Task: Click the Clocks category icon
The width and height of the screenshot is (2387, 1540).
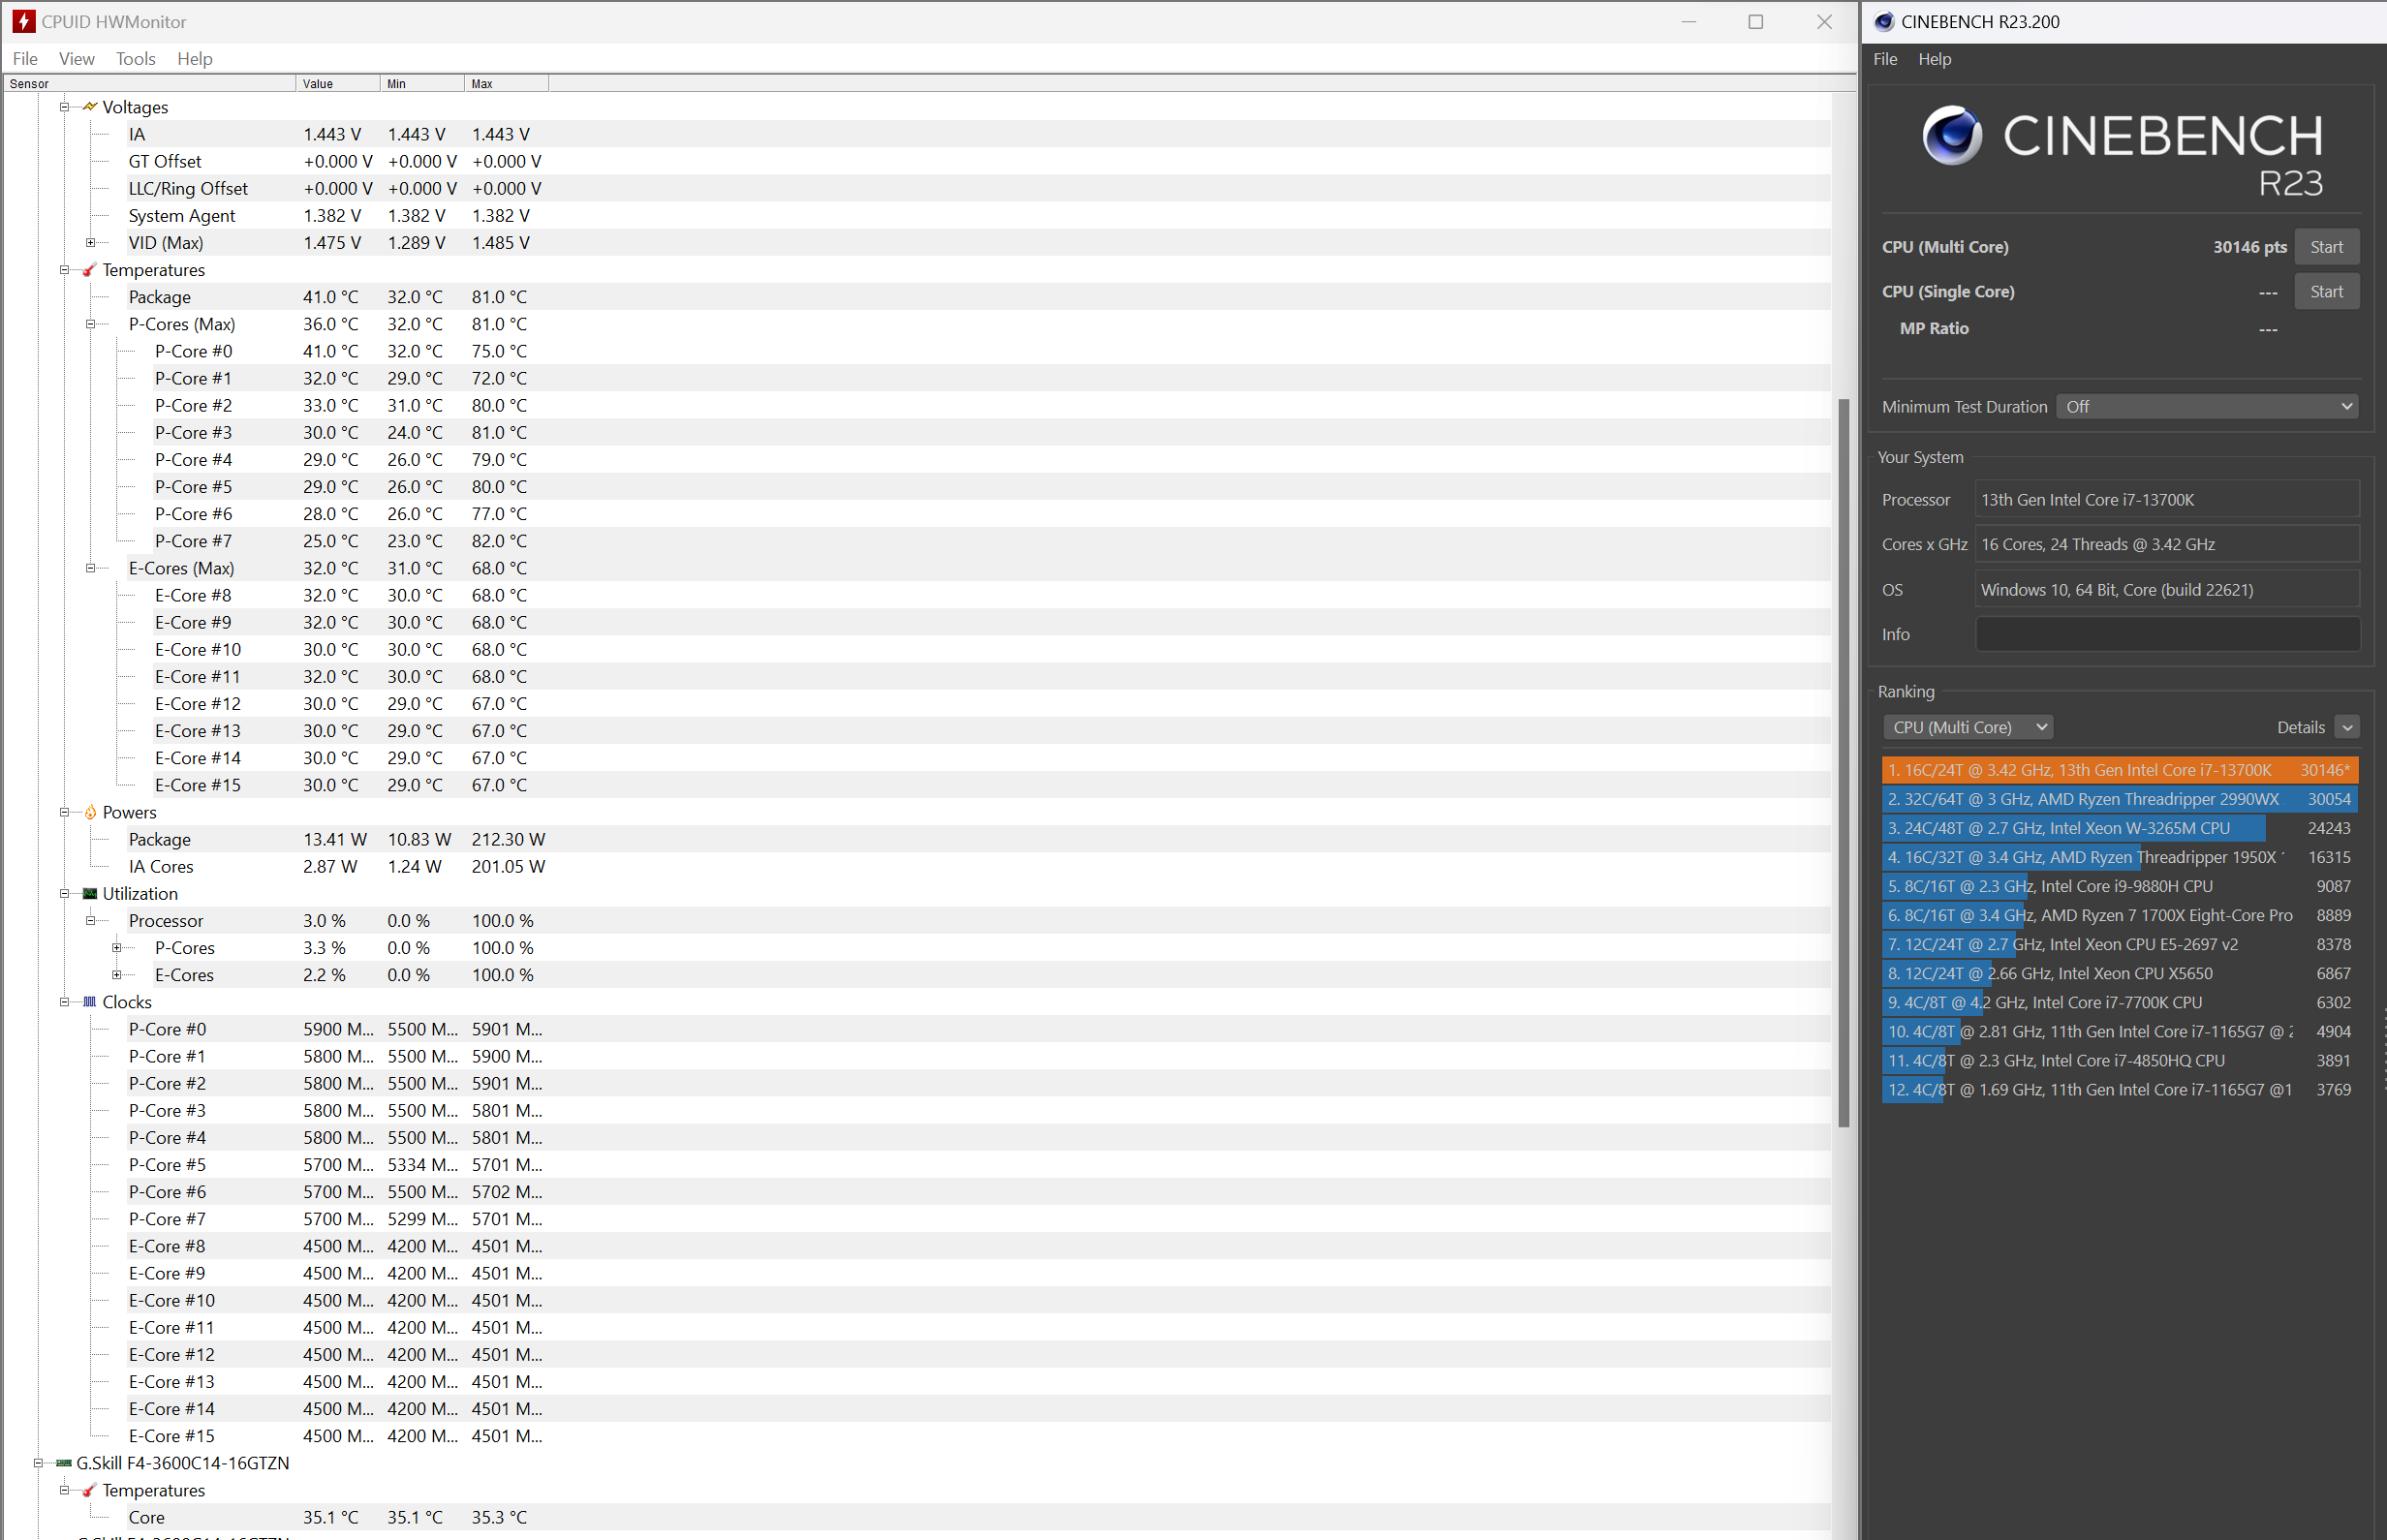Action: [x=90, y=1002]
